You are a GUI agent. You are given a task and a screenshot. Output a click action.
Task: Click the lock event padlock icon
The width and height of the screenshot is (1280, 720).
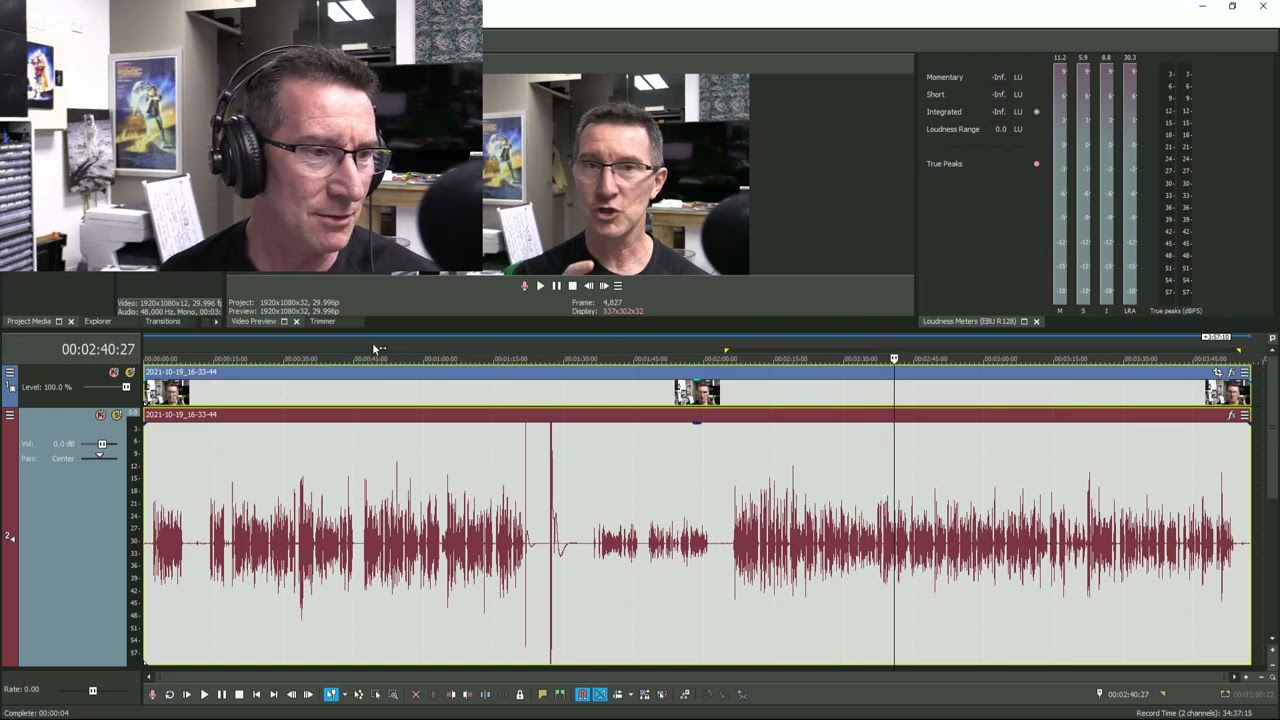[x=520, y=694]
